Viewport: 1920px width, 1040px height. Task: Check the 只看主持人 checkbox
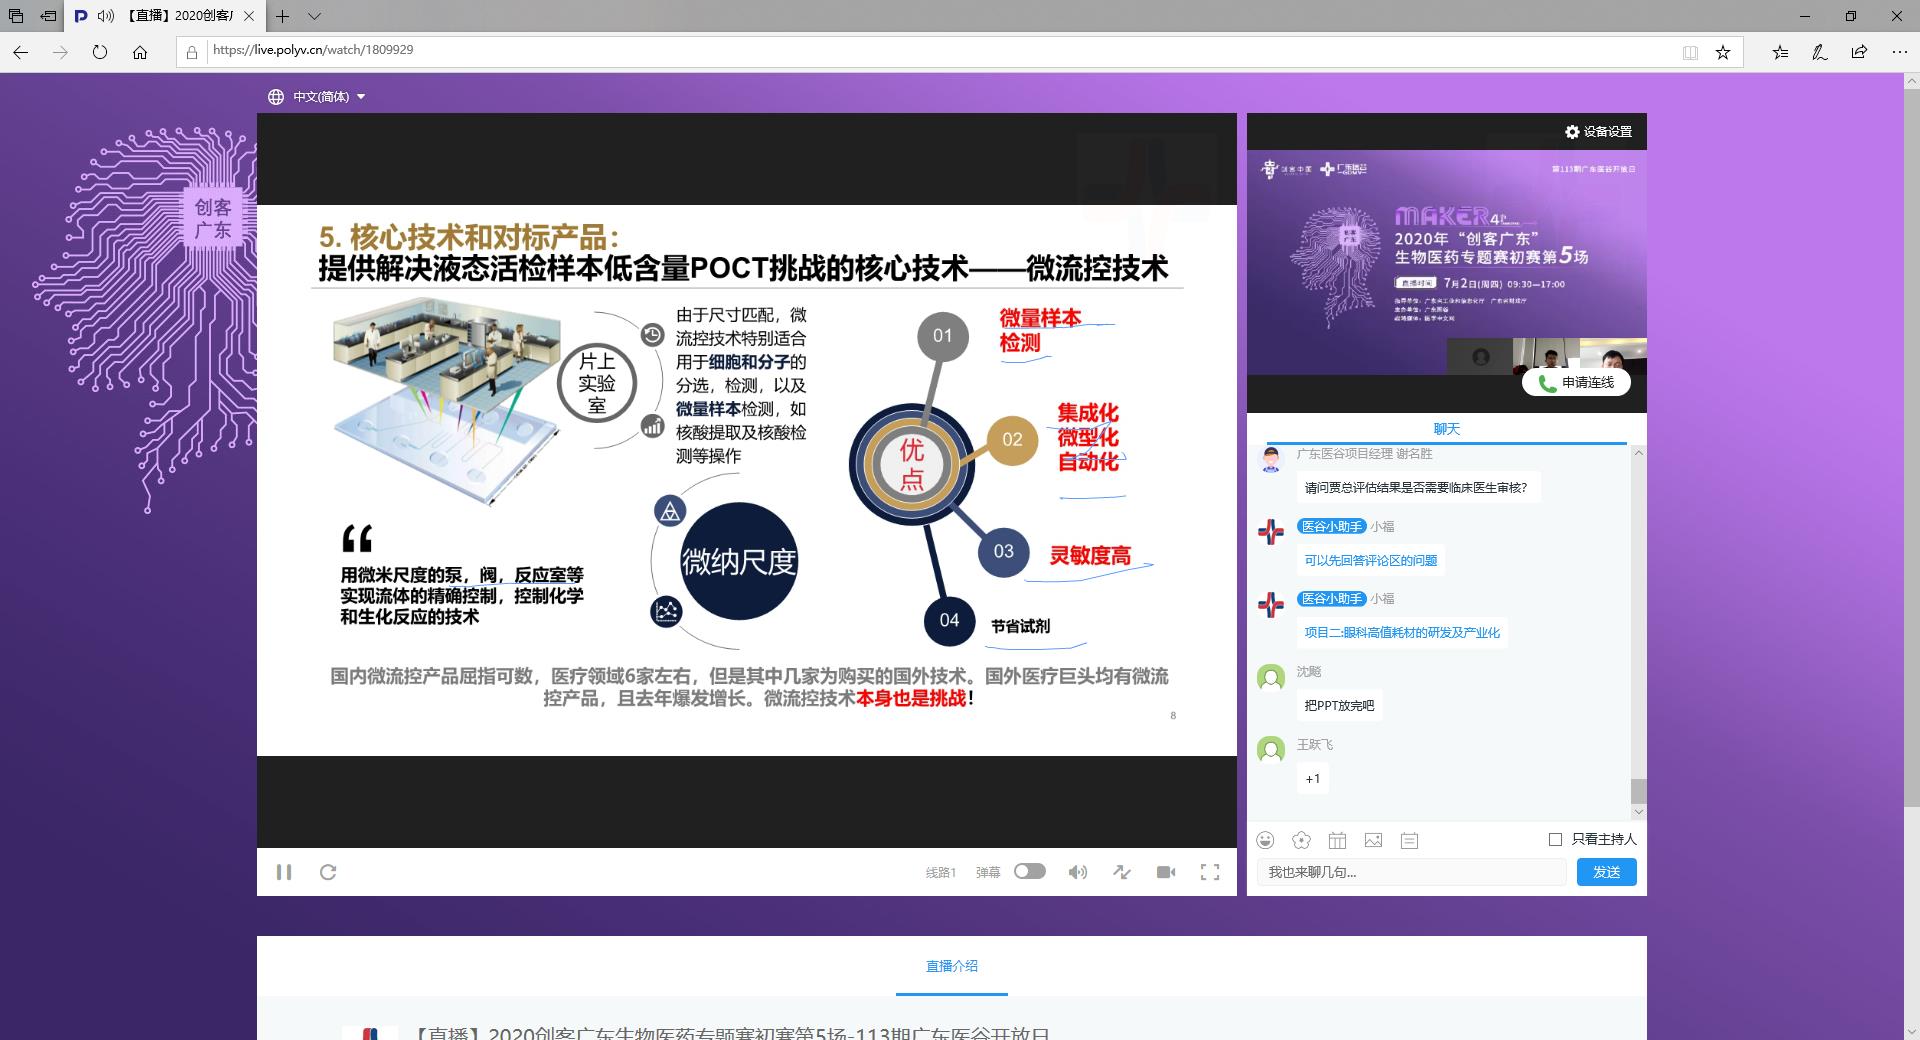(x=1555, y=839)
